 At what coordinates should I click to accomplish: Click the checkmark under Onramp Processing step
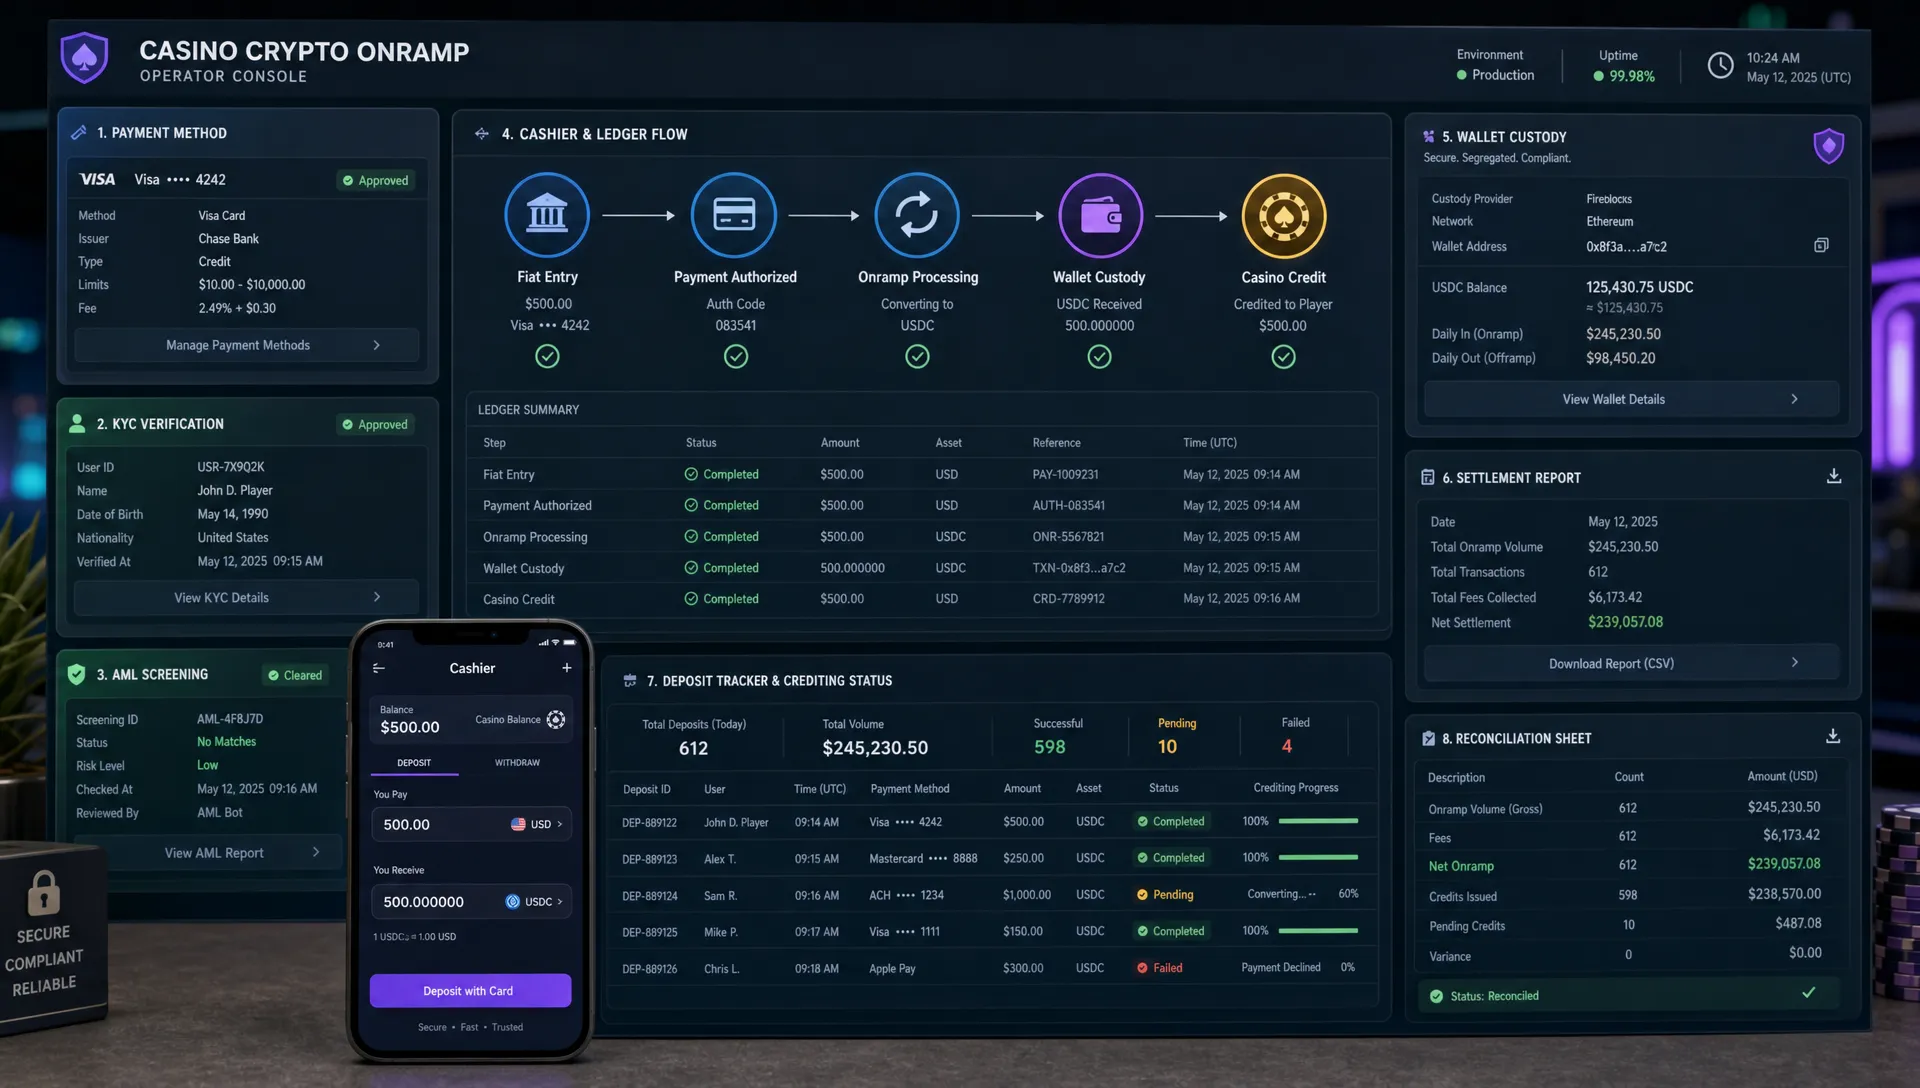tap(917, 356)
